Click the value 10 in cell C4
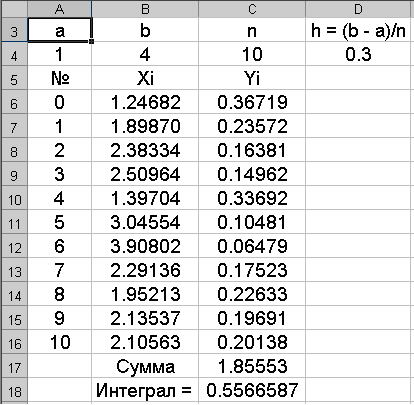This screenshot has width=414, height=405. pyautogui.click(x=252, y=54)
